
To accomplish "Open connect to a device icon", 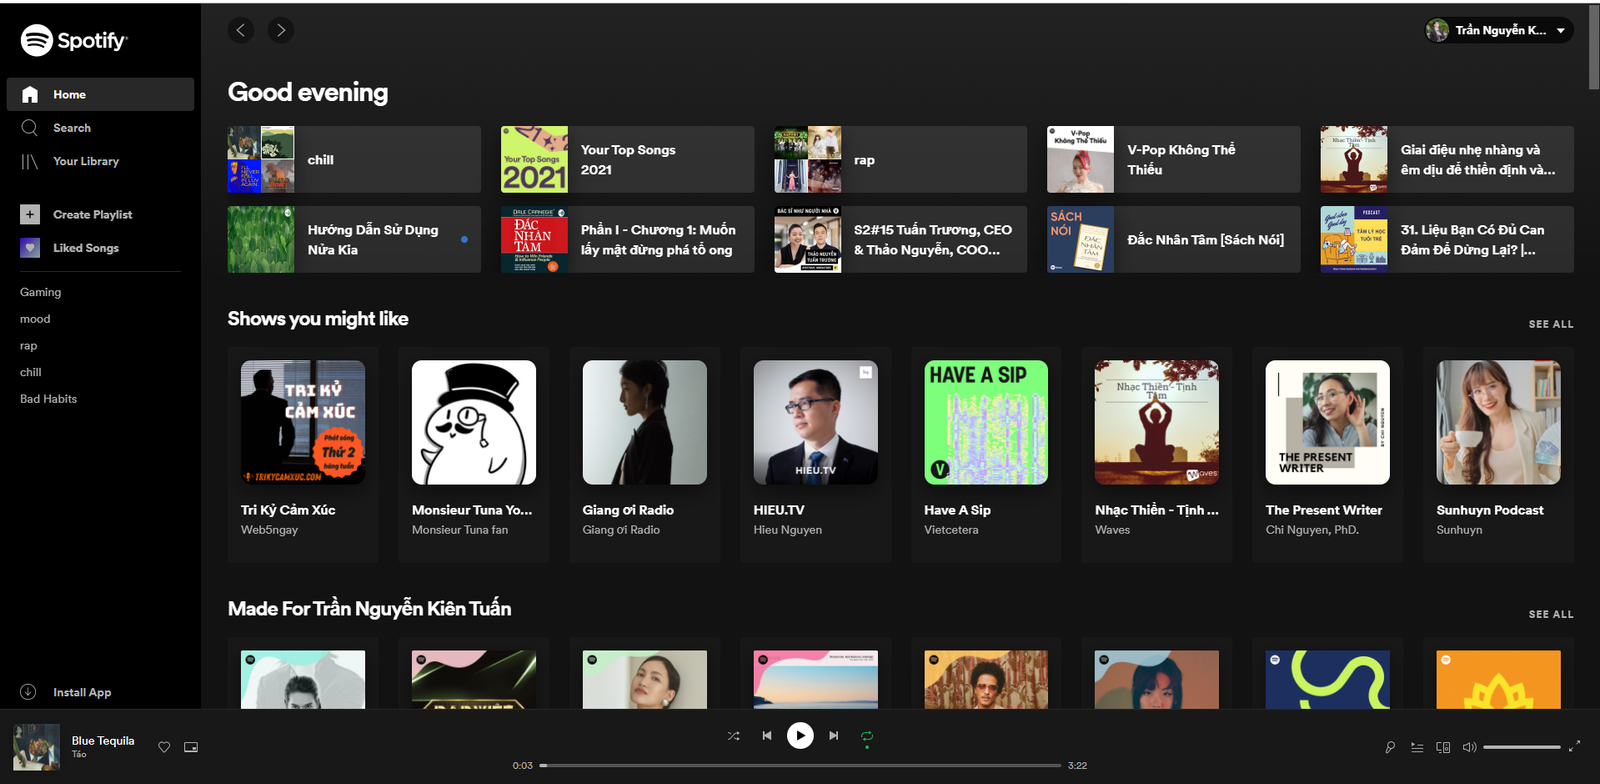I will coord(1443,747).
